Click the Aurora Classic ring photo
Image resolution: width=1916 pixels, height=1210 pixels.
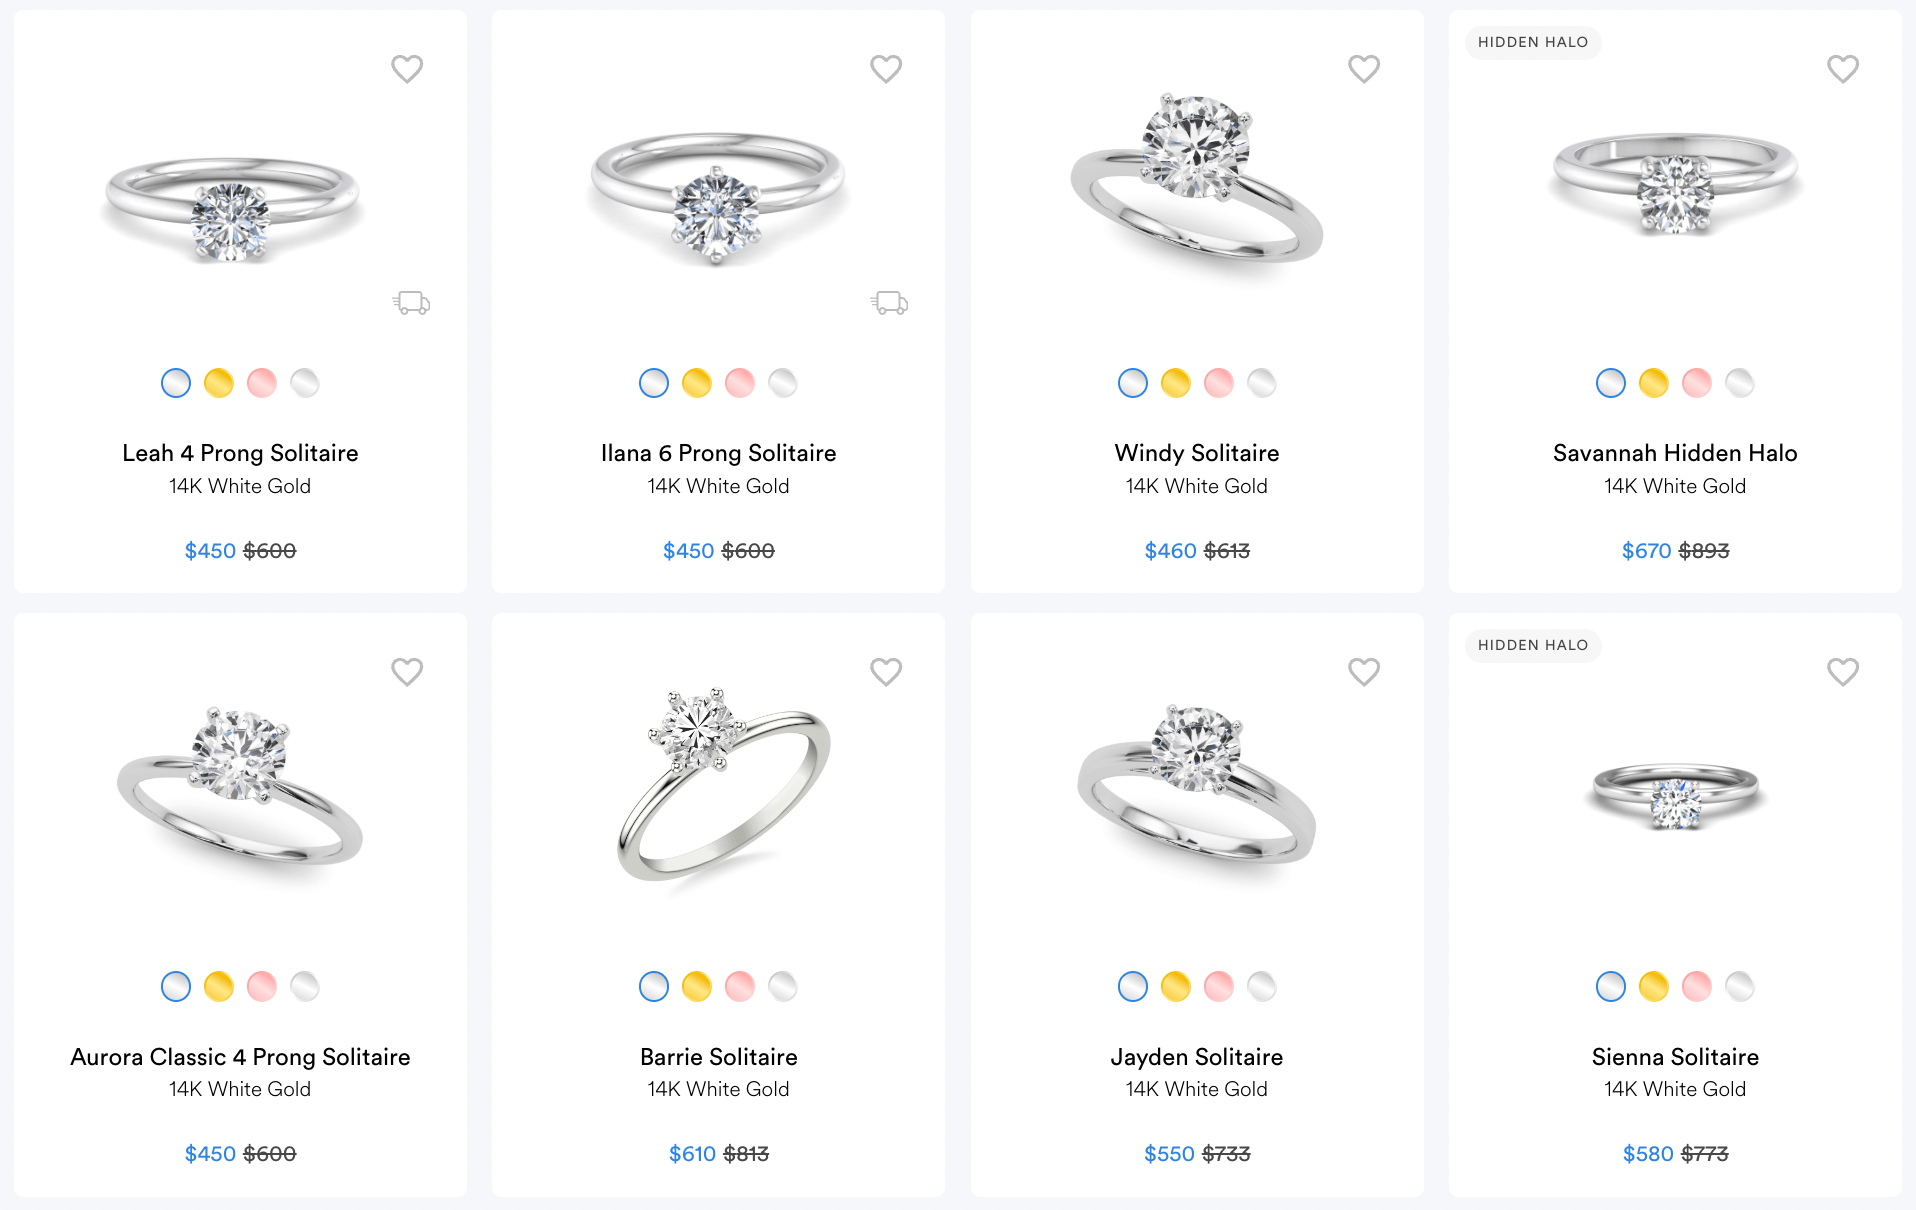coord(239,790)
